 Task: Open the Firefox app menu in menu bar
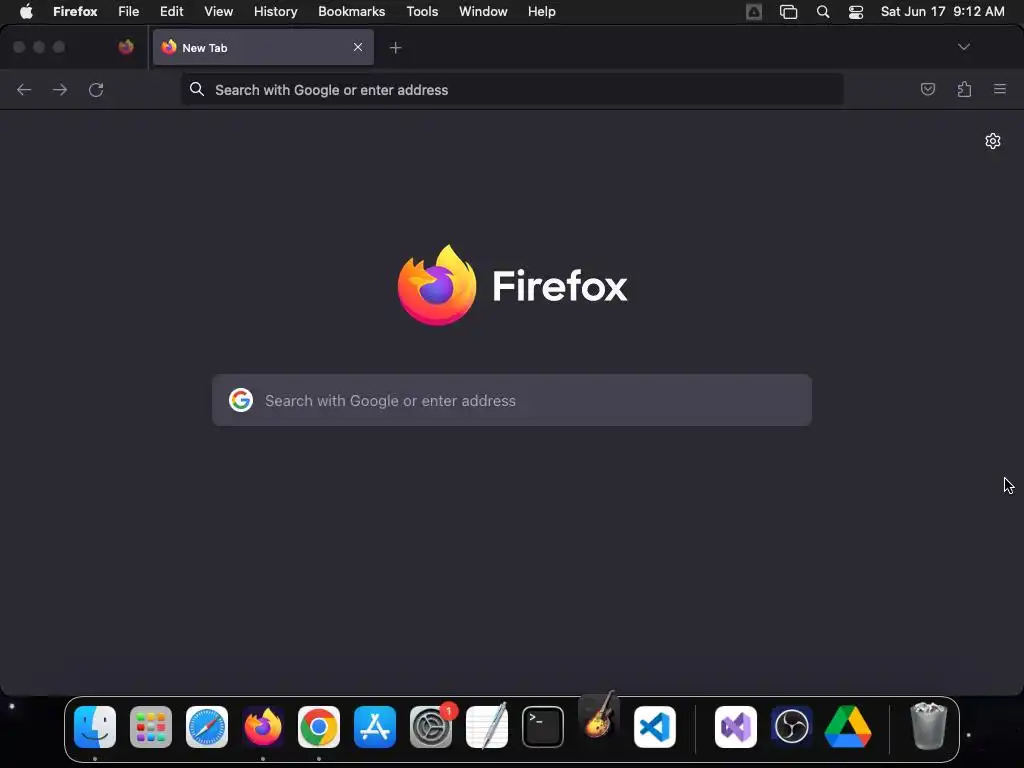tap(75, 12)
